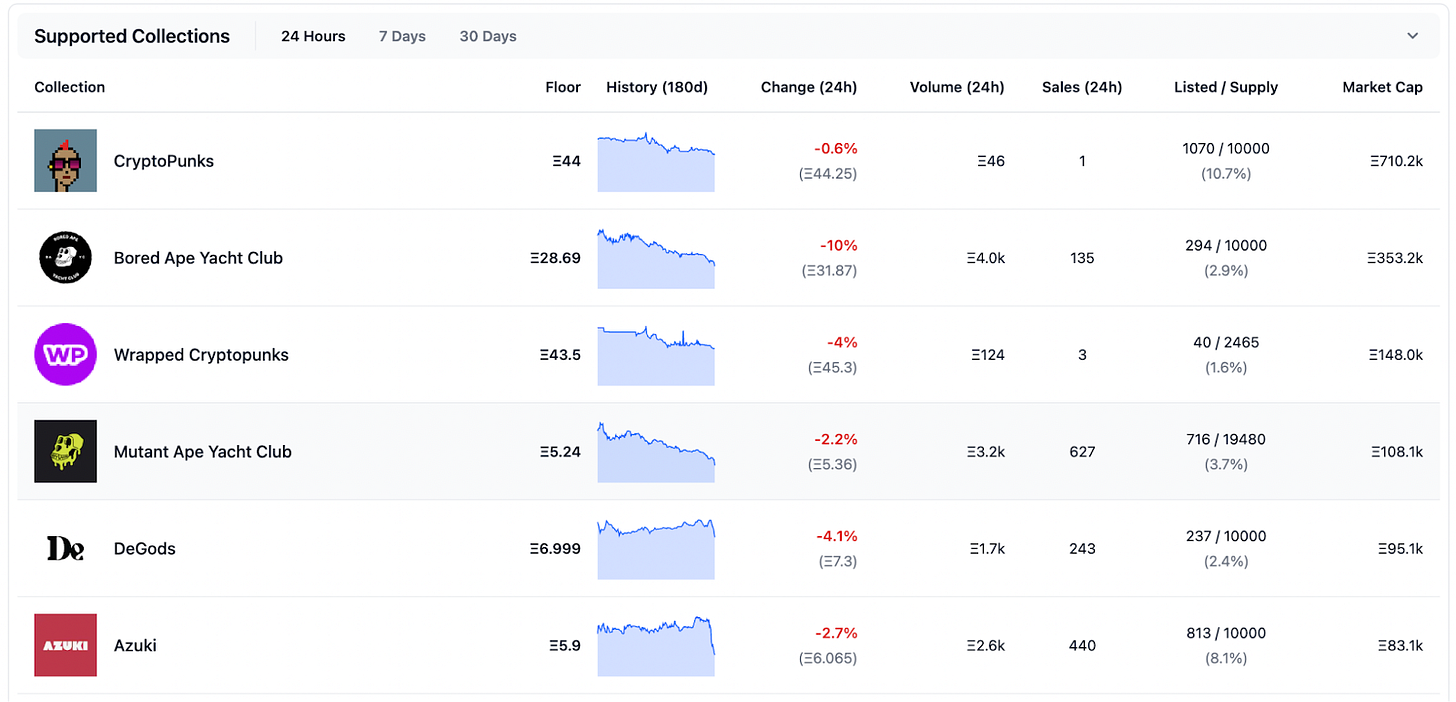
Task: Click the sales count 440
Action: pyautogui.click(x=1082, y=646)
